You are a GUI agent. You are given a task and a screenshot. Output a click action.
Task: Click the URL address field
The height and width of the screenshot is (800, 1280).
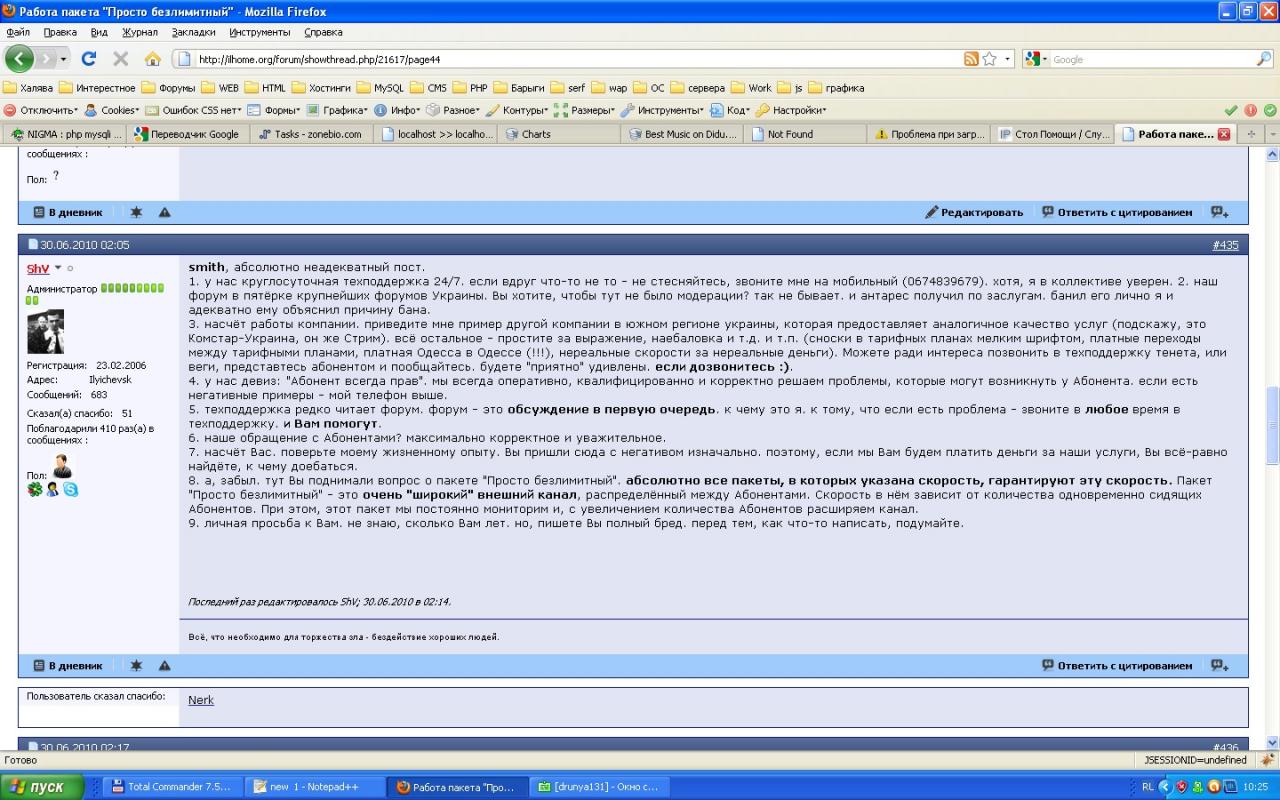point(570,59)
